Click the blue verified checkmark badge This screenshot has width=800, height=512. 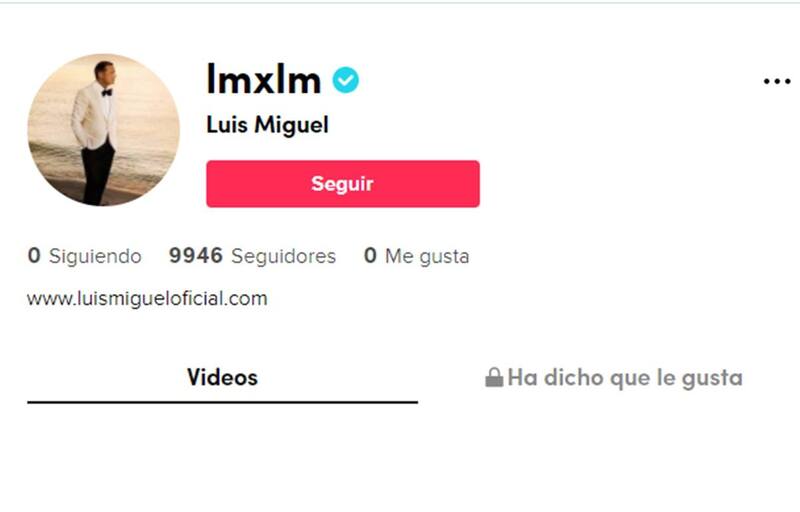pyautogui.click(x=345, y=80)
